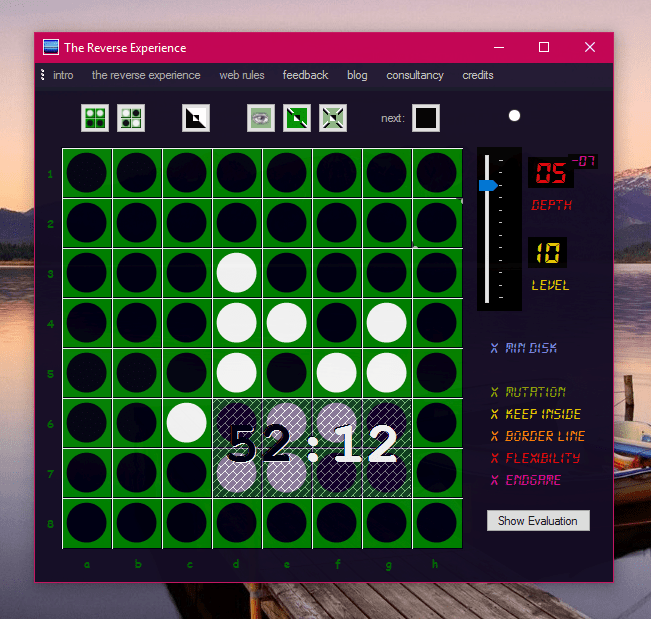Screen dimensions: 651x619
Task: Click the depth slider blue handle
Action: coord(488,185)
